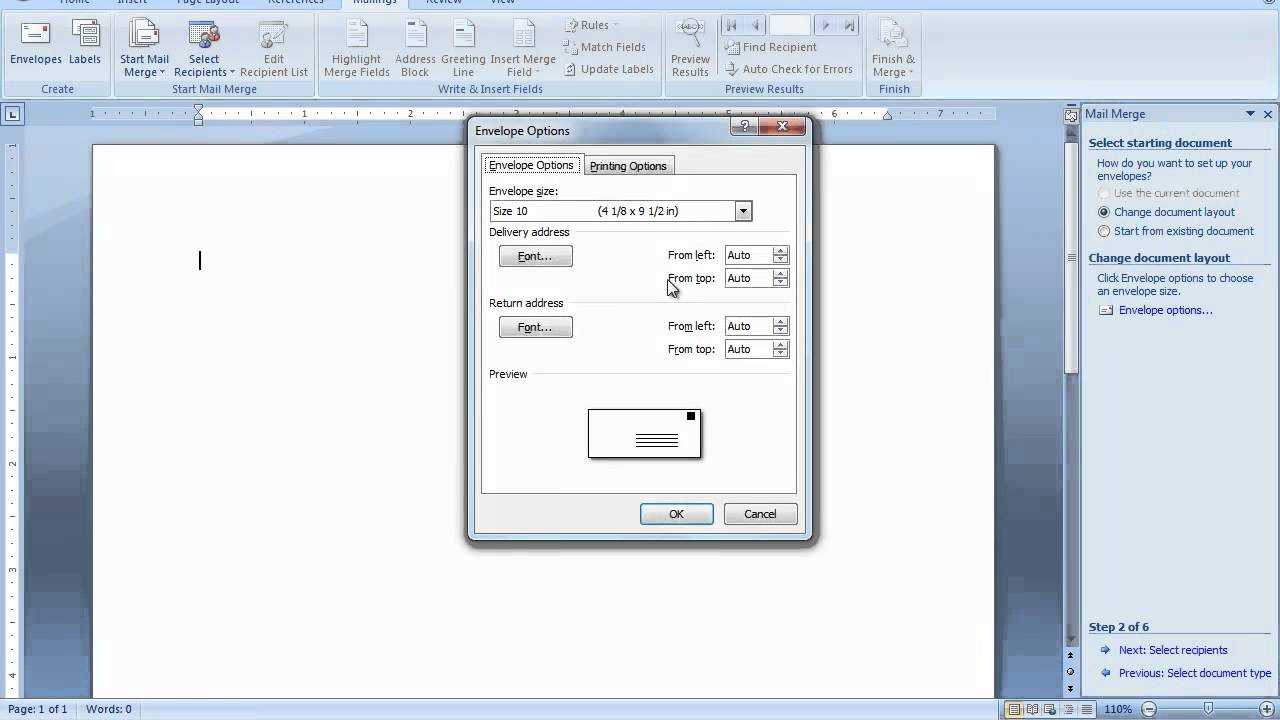Image resolution: width=1280 pixels, height=720 pixels.
Task: Click the Envelope options link in pane
Action: pos(1165,310)
